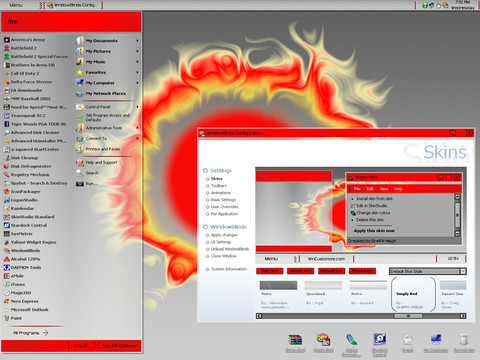Click Help menu in skin preview

point(398,189)
